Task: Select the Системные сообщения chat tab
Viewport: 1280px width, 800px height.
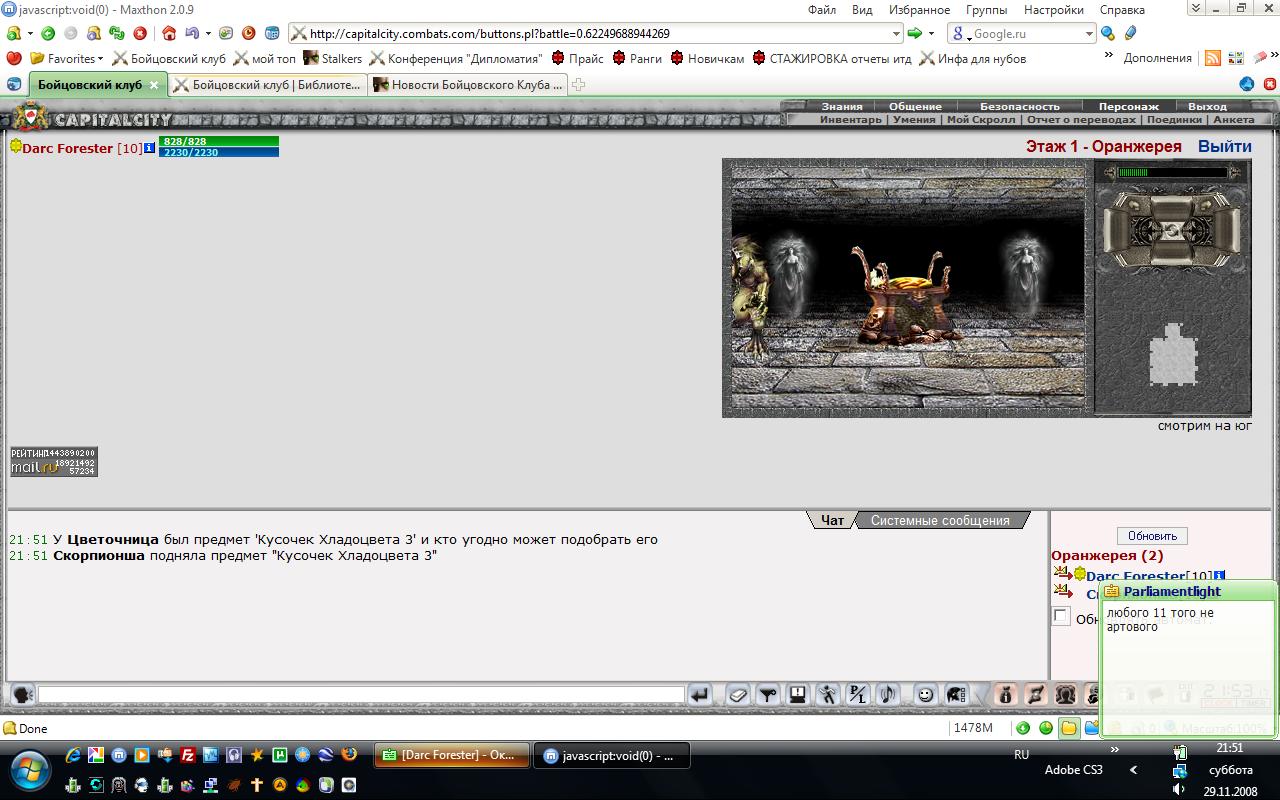Action: (x=940, y=520)
